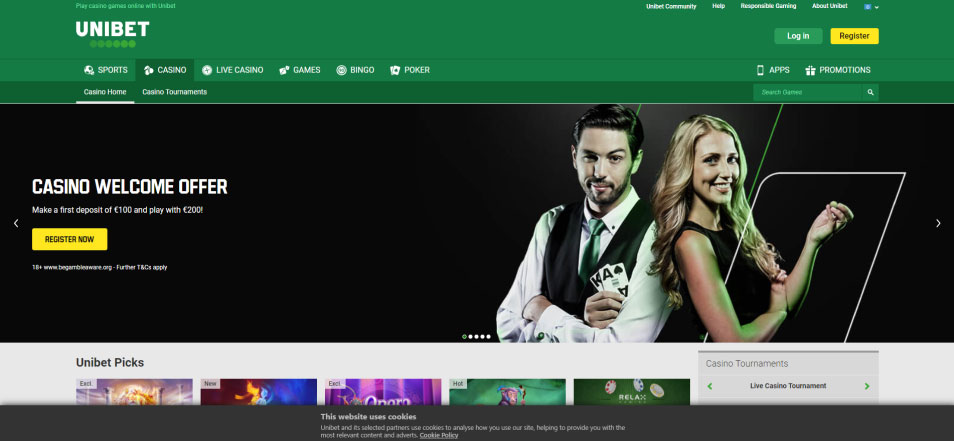The image size is (954, 441).
Task: Click the Register Now banner button
Action: click(x=69, y=239)
